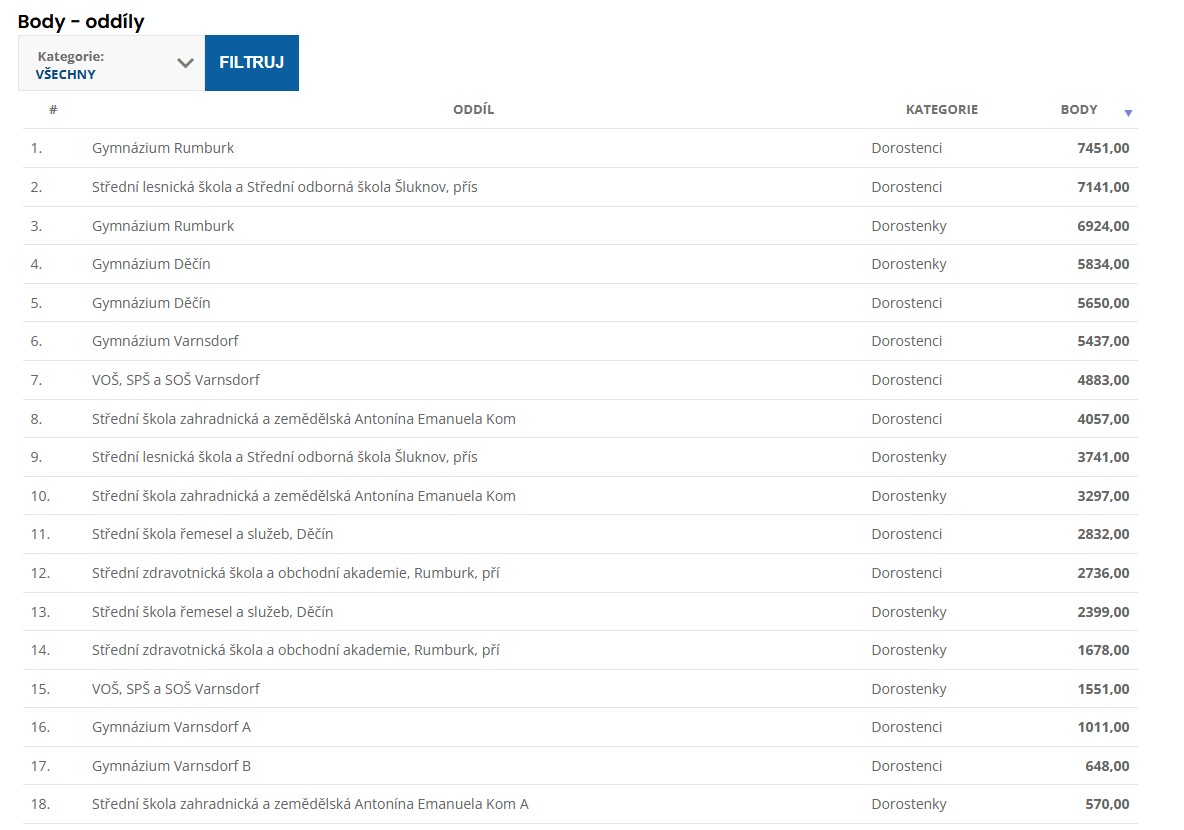The width and height of the screenshot is (1184, 830).
Task: Click the score 570,00
Action: (x=1107, y=804)
